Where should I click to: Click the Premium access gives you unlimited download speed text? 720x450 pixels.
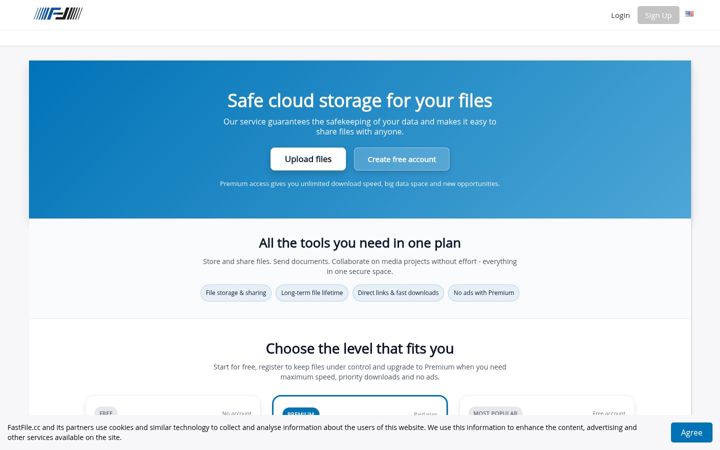[x=360, y=183]
